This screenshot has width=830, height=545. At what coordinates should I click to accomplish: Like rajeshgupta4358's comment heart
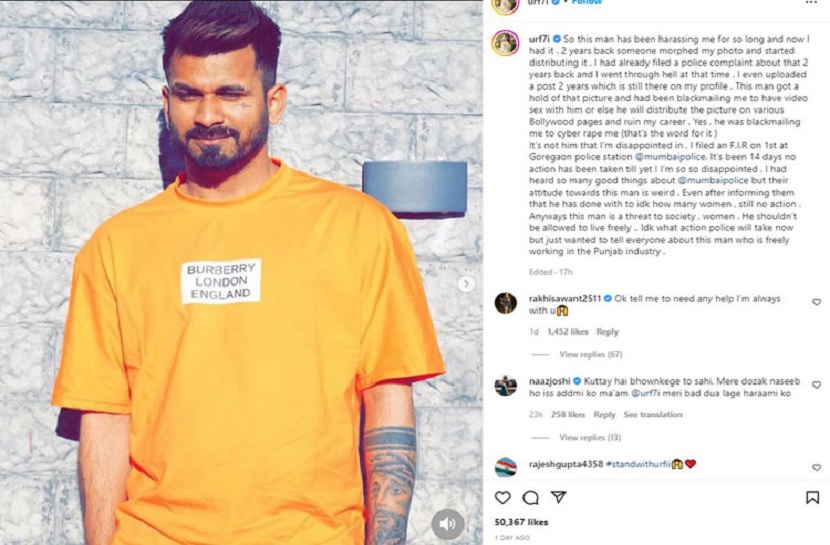[x=816, y=468]
